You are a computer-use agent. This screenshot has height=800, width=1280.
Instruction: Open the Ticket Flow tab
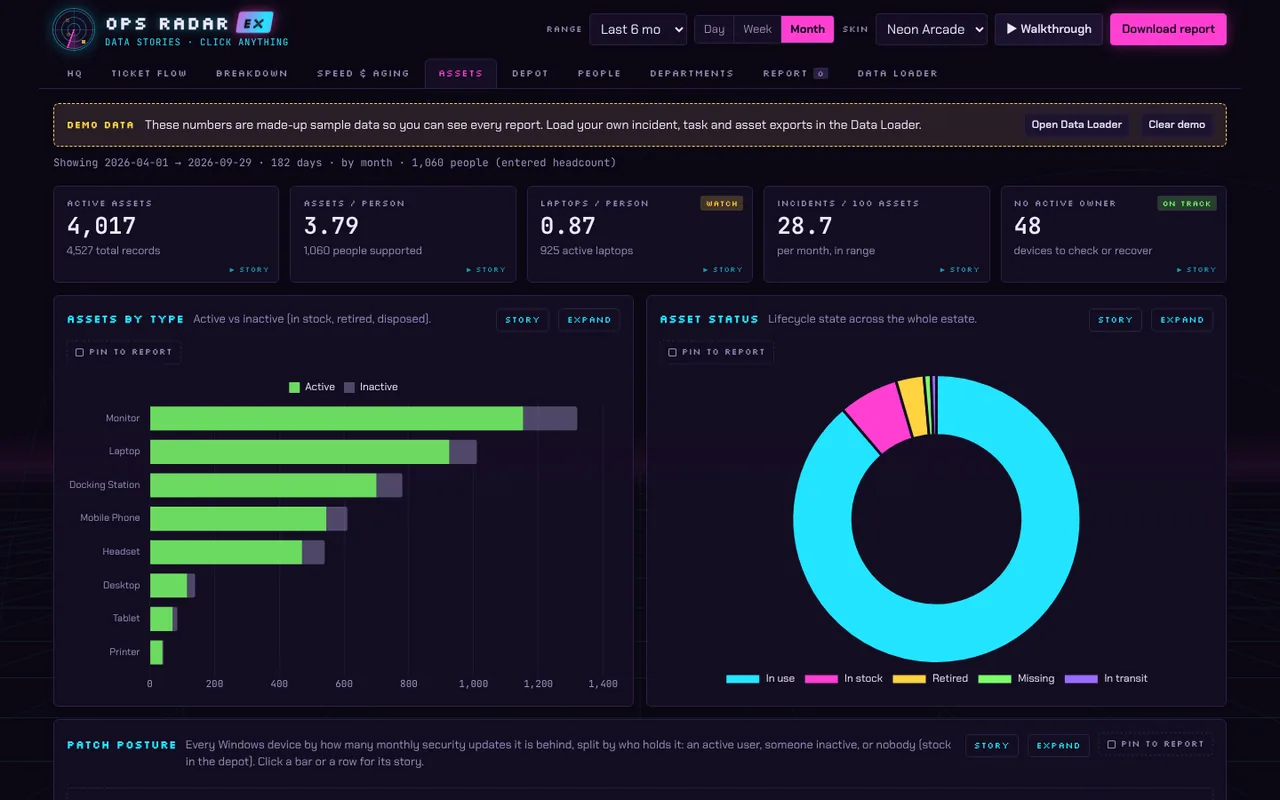click(x=149, y=74)
